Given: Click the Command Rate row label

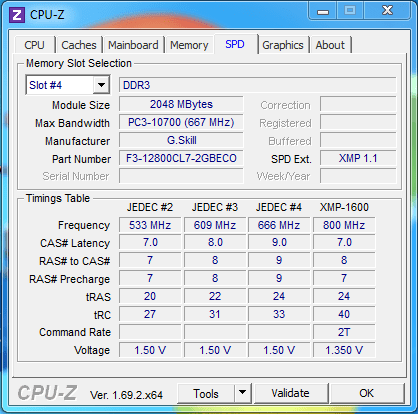Looking at the screenshot, I should (75, 332).
